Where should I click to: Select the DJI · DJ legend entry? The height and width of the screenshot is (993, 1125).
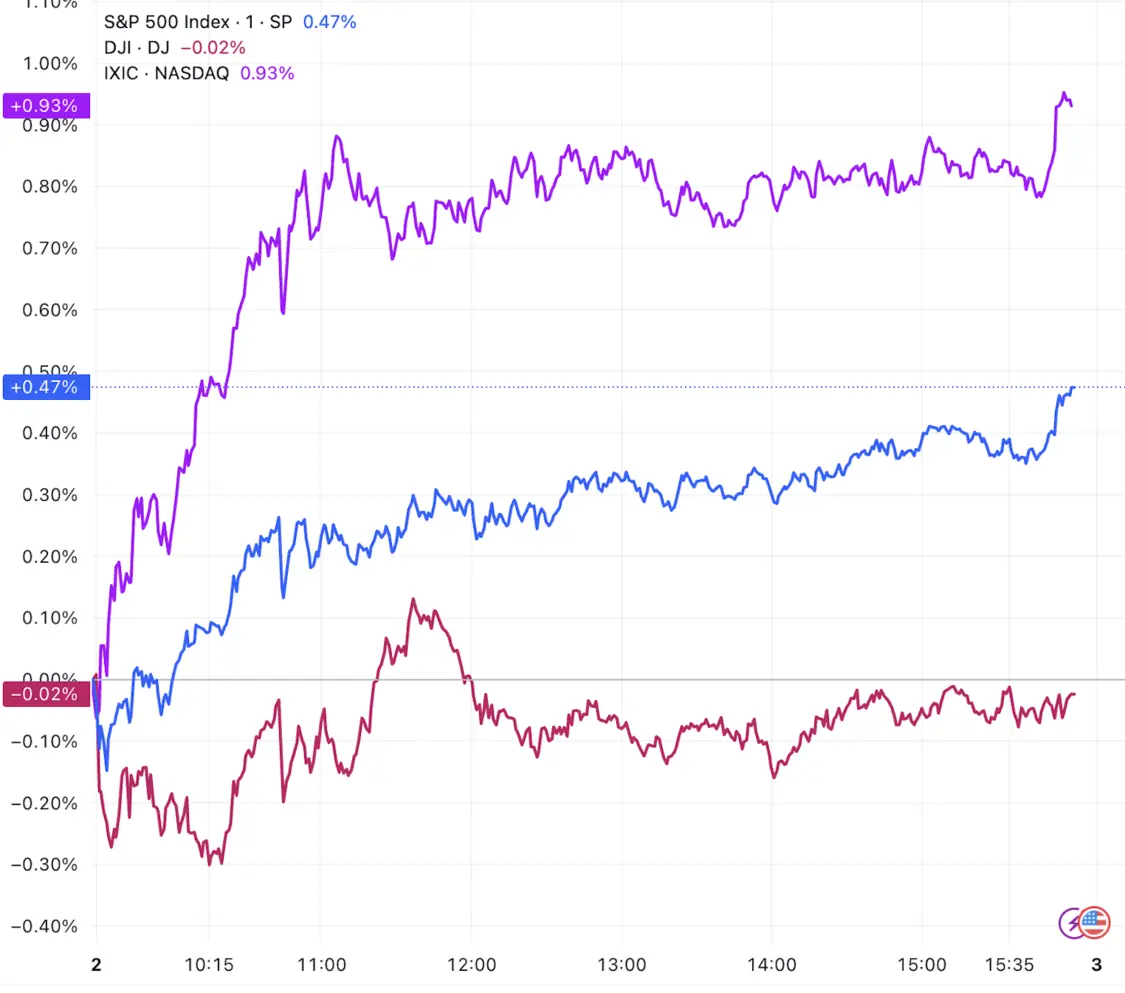136,47
